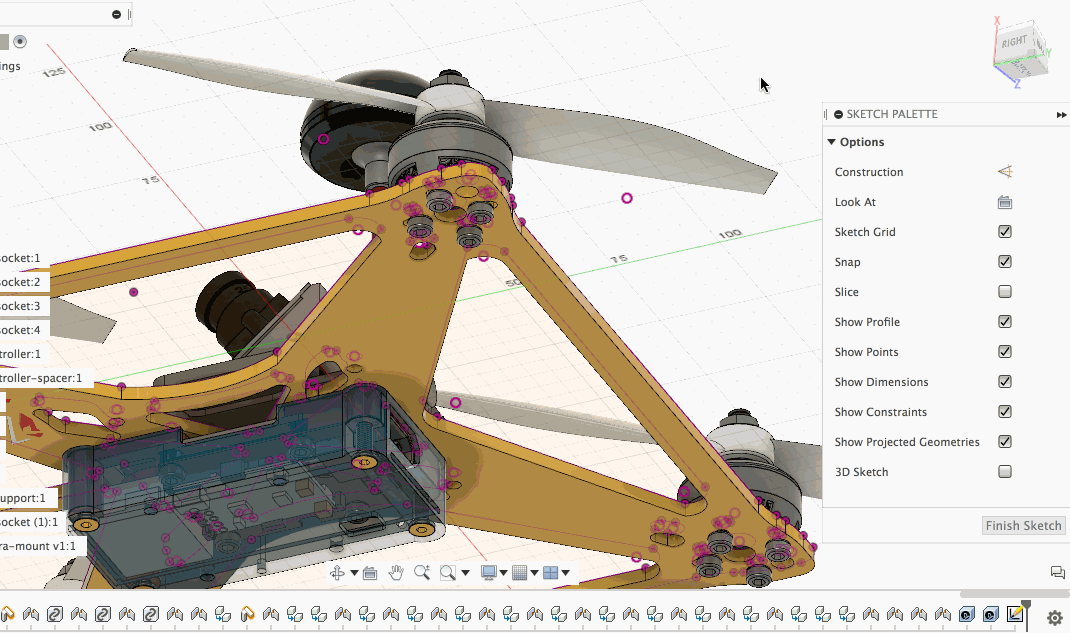The image size is (1070, 633).
Task: Uncheck Show Constraints option
Action: 1005,412
